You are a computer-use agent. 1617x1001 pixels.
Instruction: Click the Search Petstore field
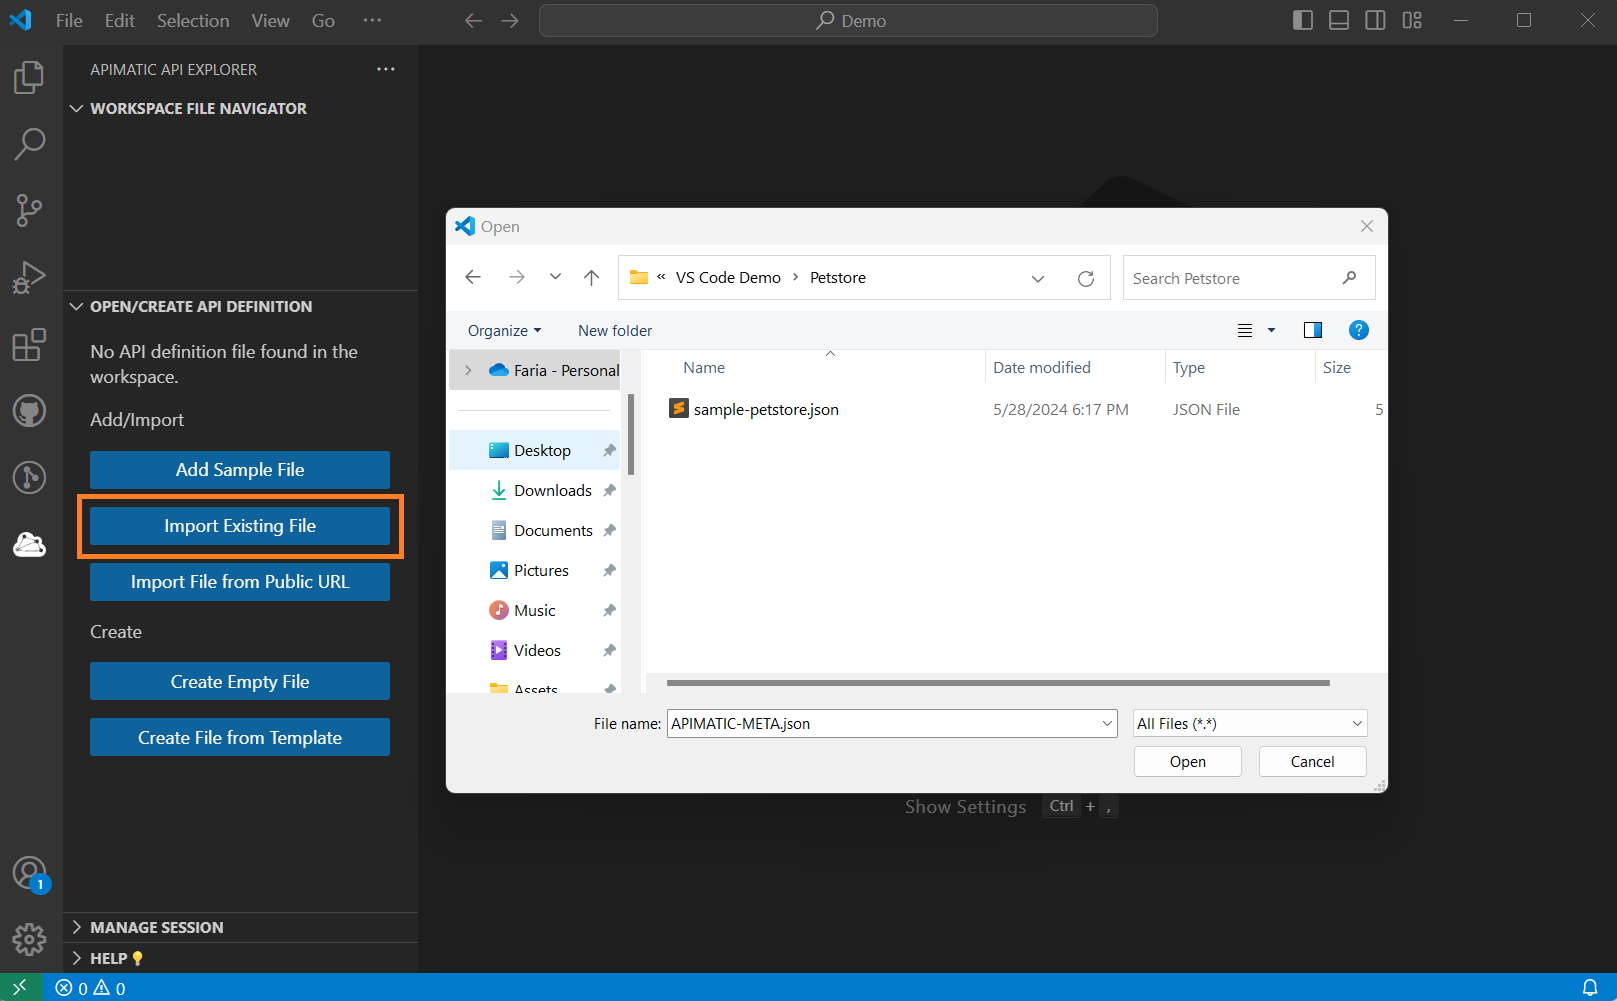(x=1248, y=278)
